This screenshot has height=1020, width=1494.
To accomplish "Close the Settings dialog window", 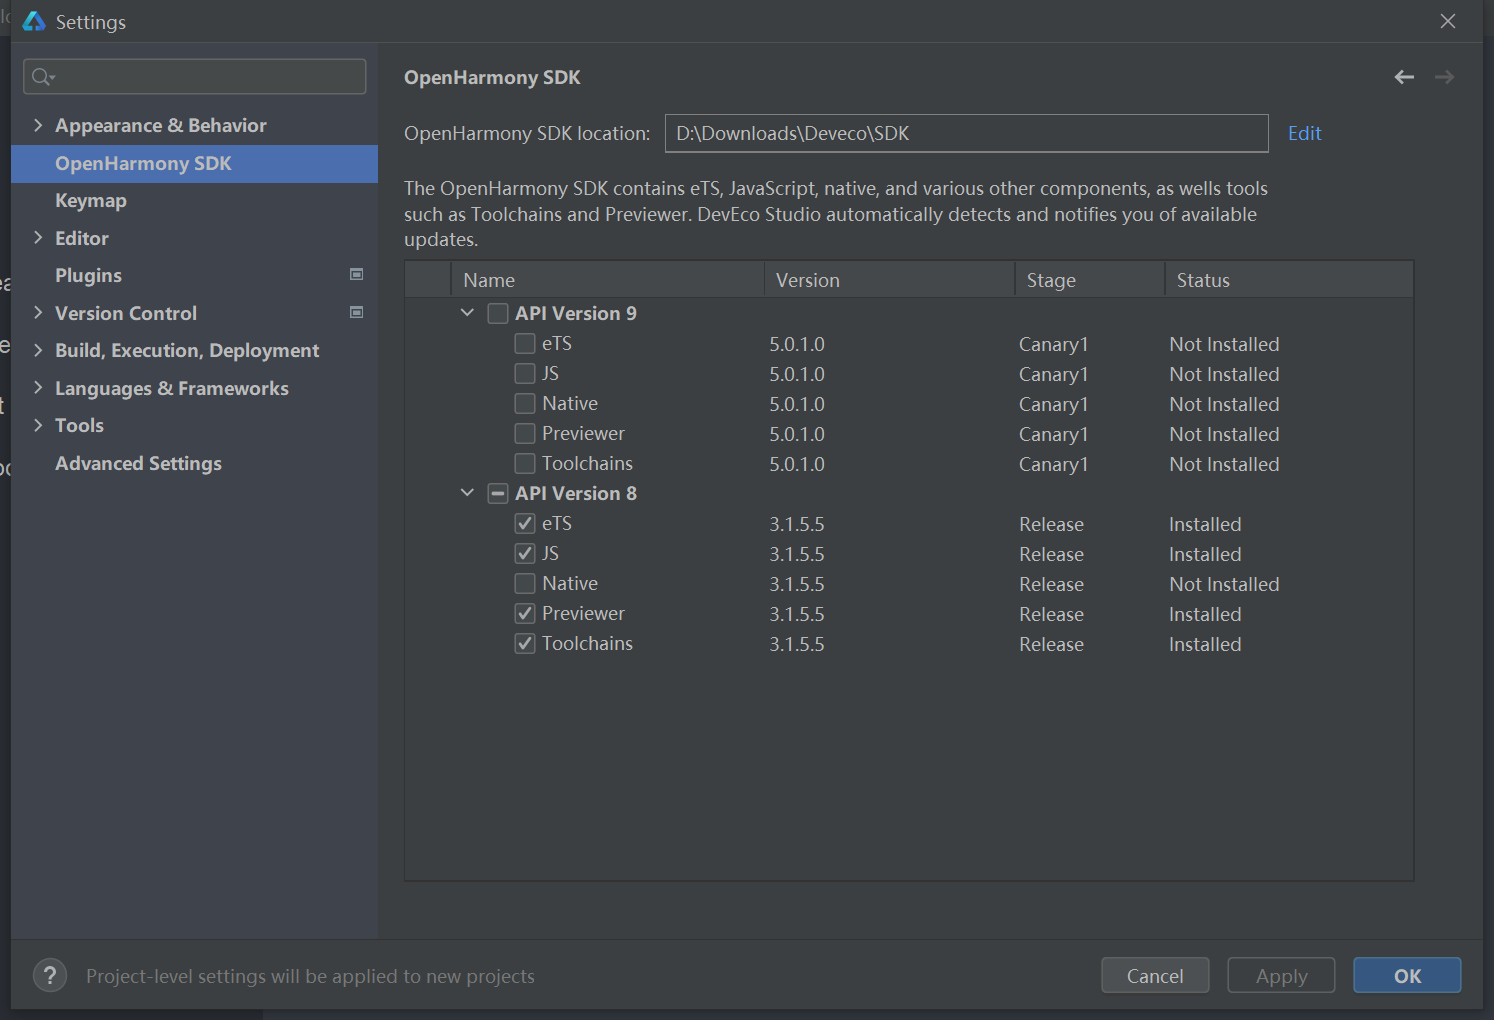I will 1447,21.
